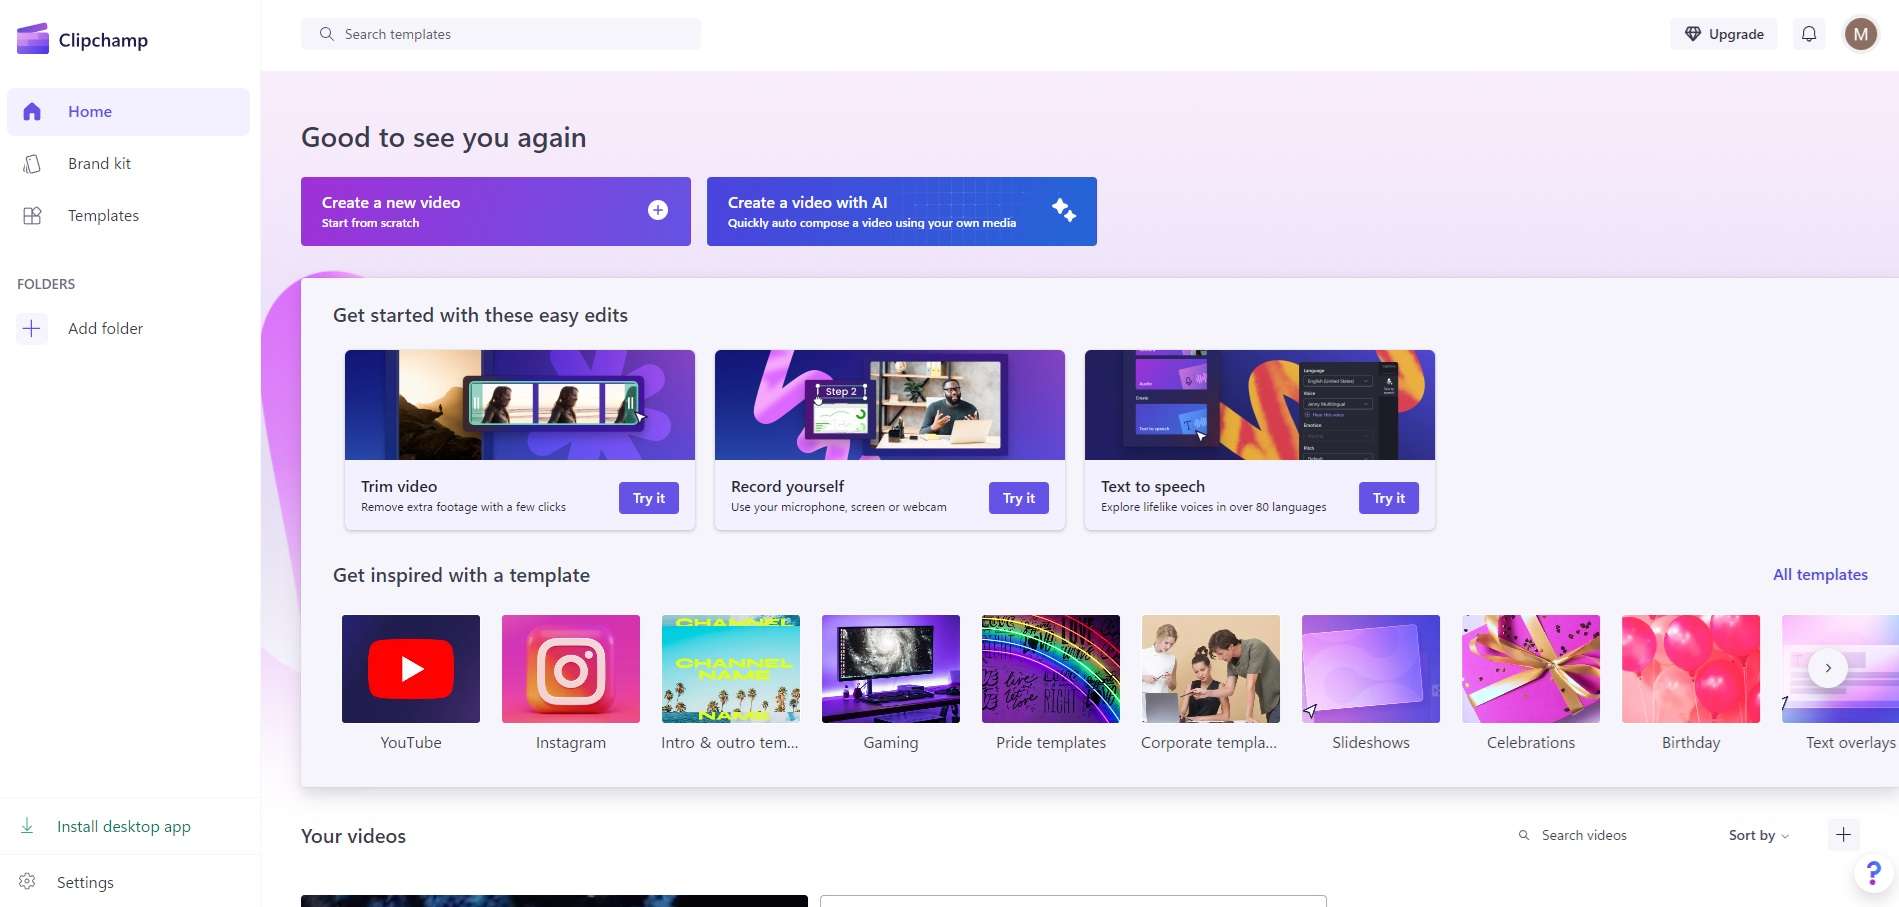The image size is (1899, 907).
Task: Click the plus button beside Sort by
Action: (1844, 835)
